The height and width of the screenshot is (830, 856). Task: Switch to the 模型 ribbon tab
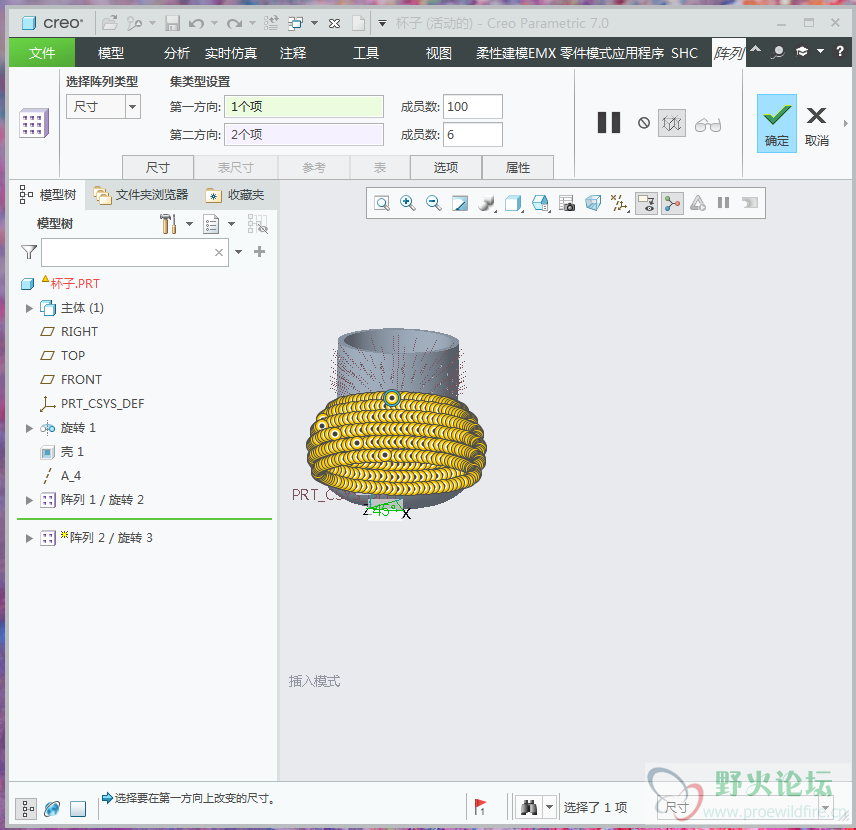[x=111, y=53]
